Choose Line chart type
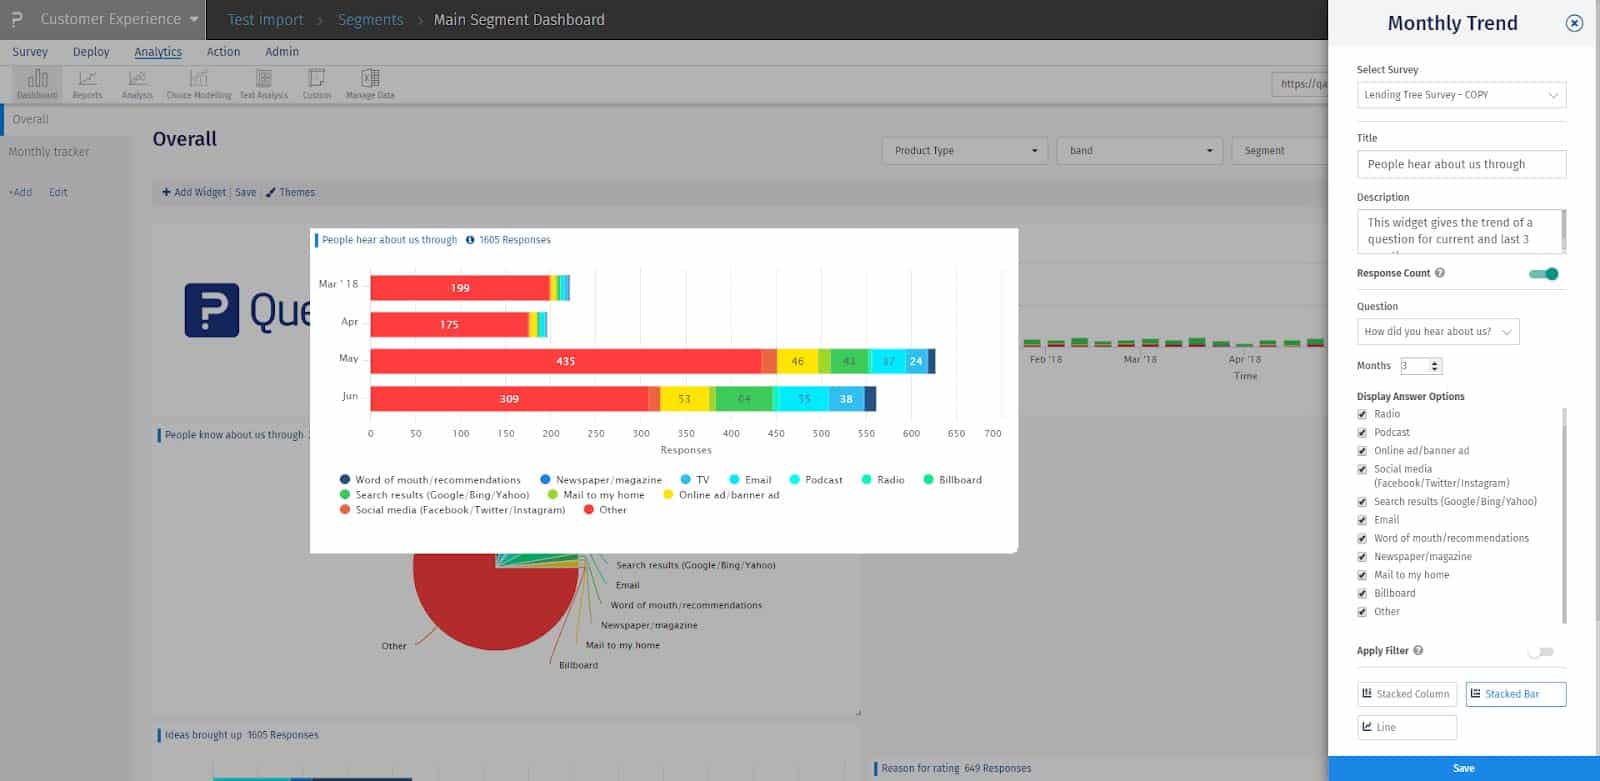Viewport: 1600px width, 781px height. point(1407,727)
